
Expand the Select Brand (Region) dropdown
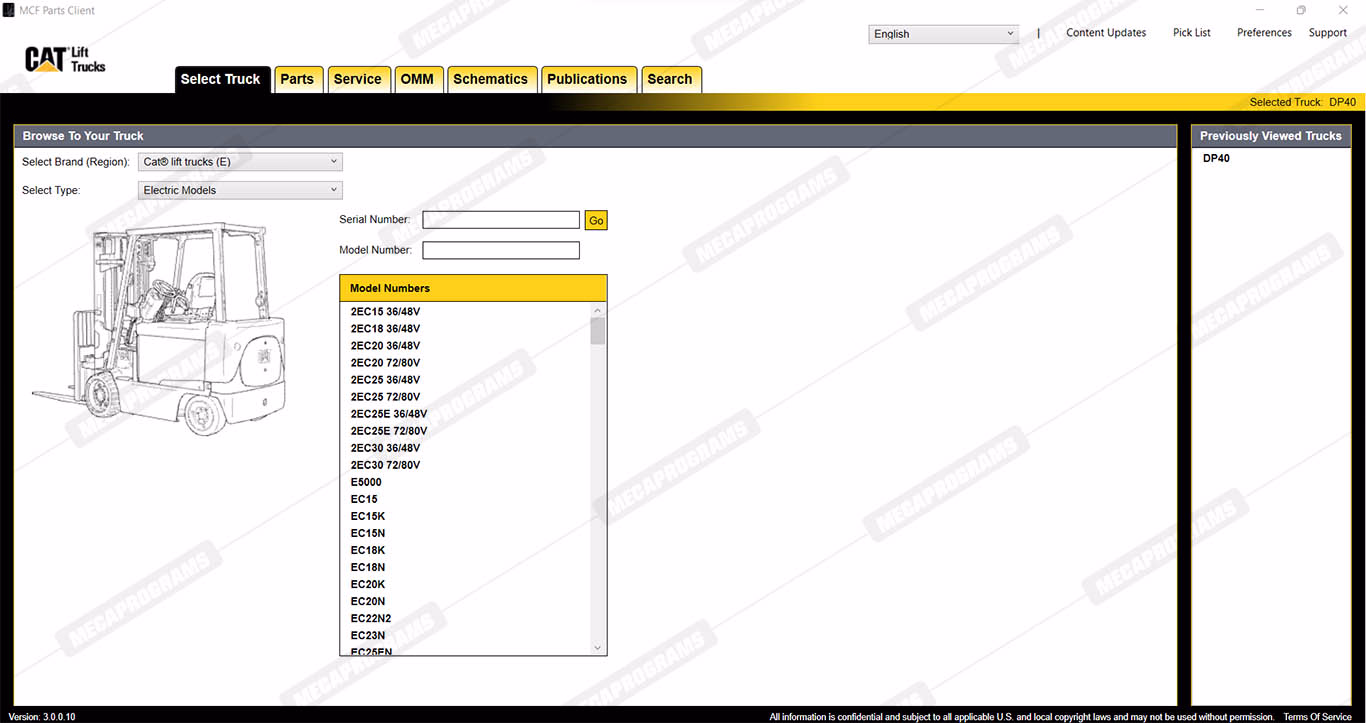[x=240, y=162]
